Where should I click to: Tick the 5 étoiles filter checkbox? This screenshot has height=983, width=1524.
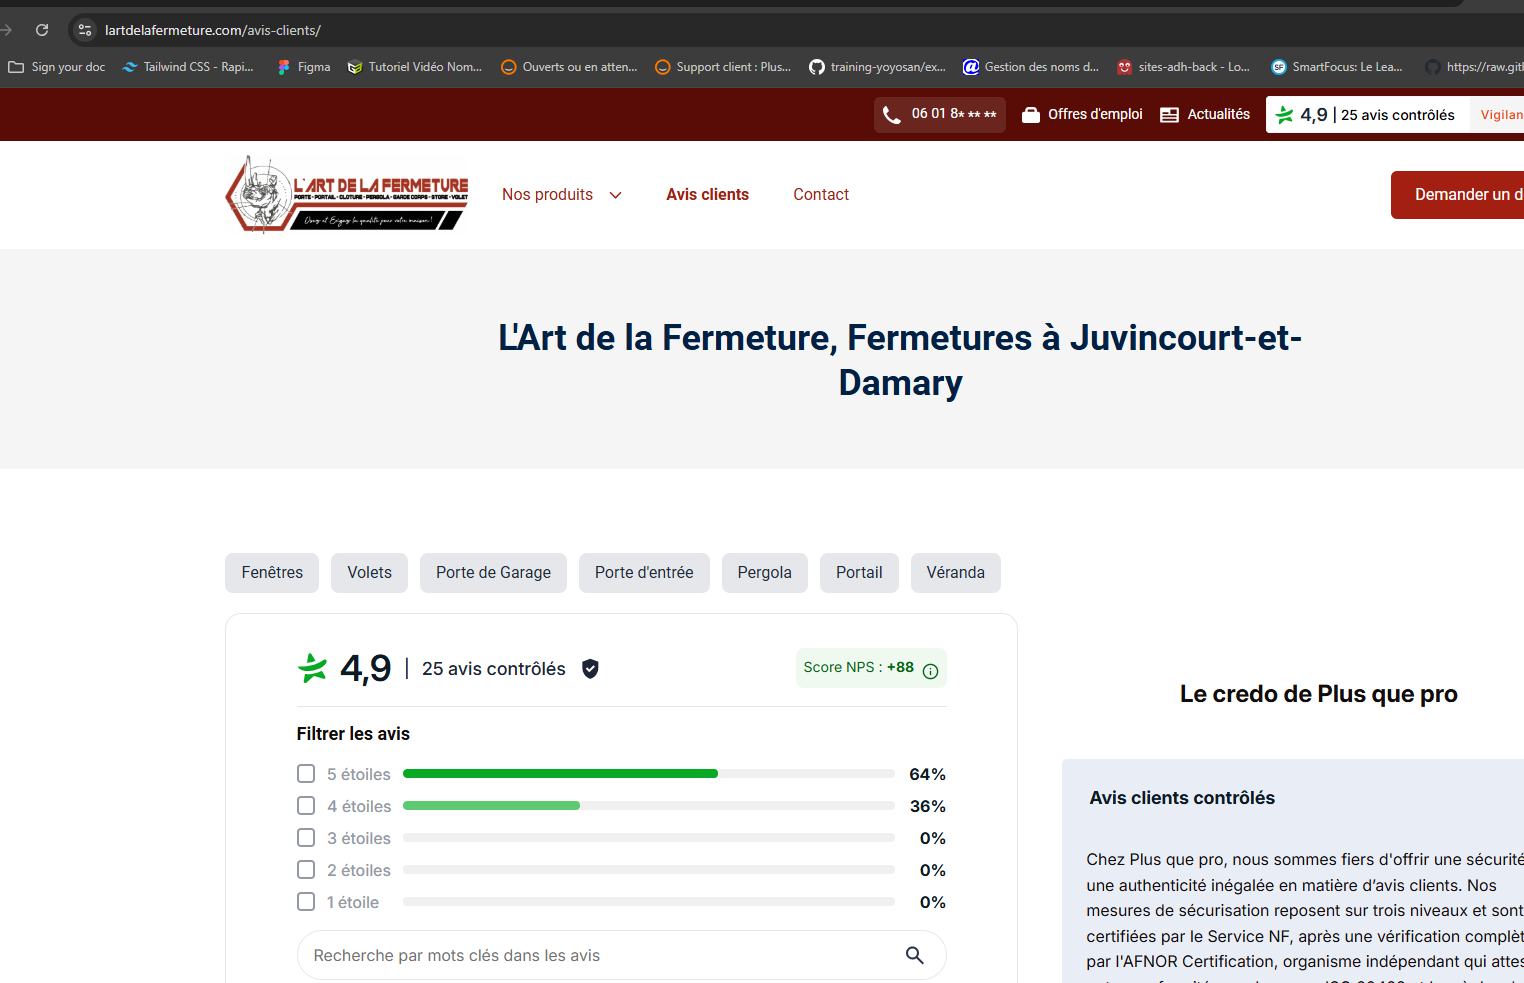(306, 774)
